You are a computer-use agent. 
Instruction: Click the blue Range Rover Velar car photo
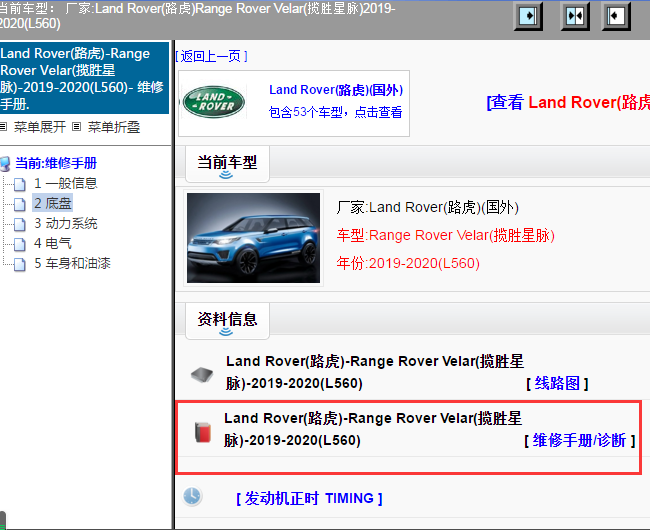253,238
